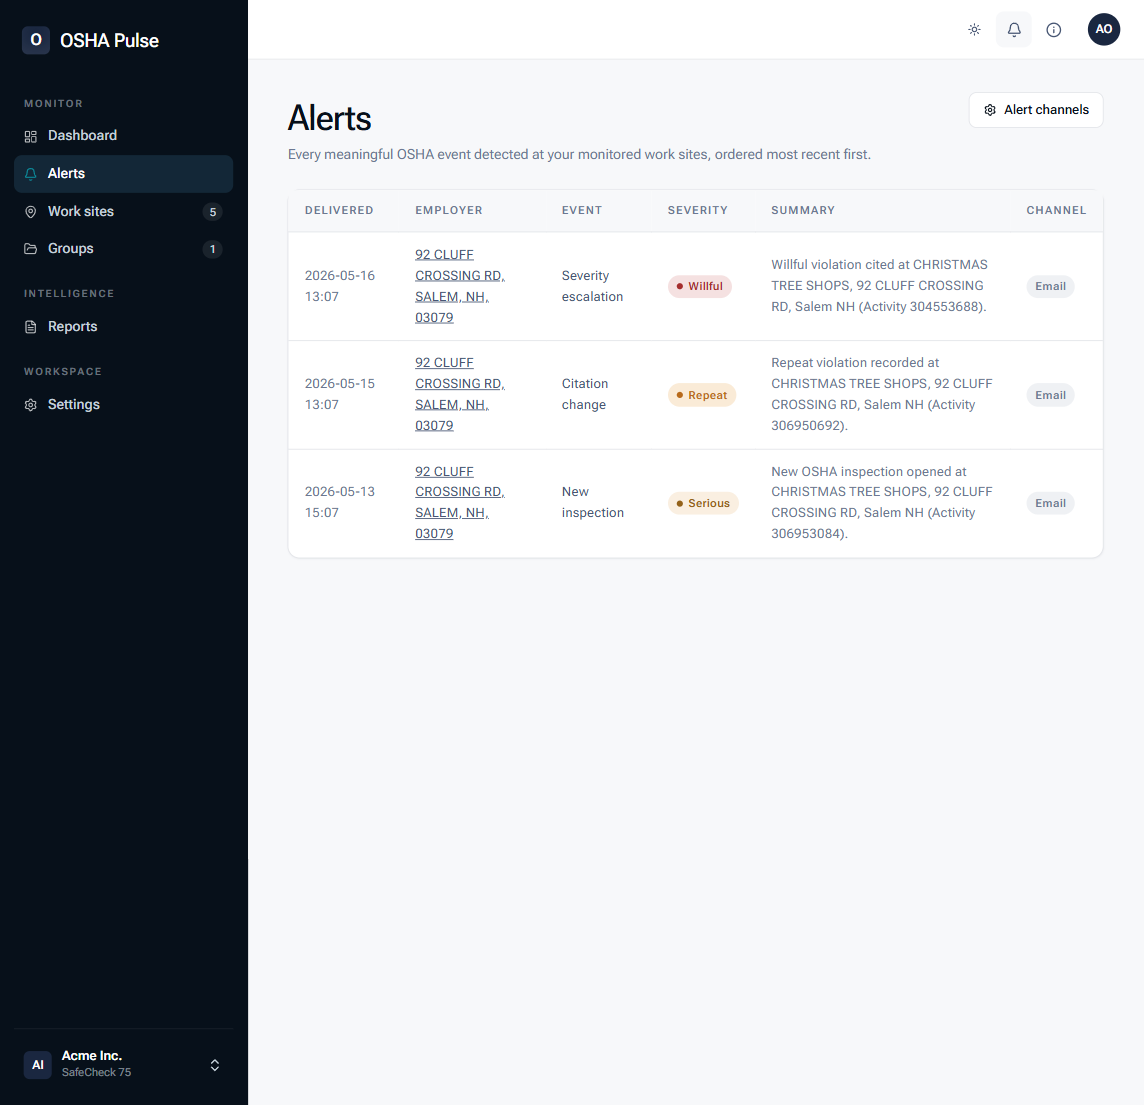1144x1105 pixels.
Task: Click the Delivered column header
Action: click(x=339, y=210)
